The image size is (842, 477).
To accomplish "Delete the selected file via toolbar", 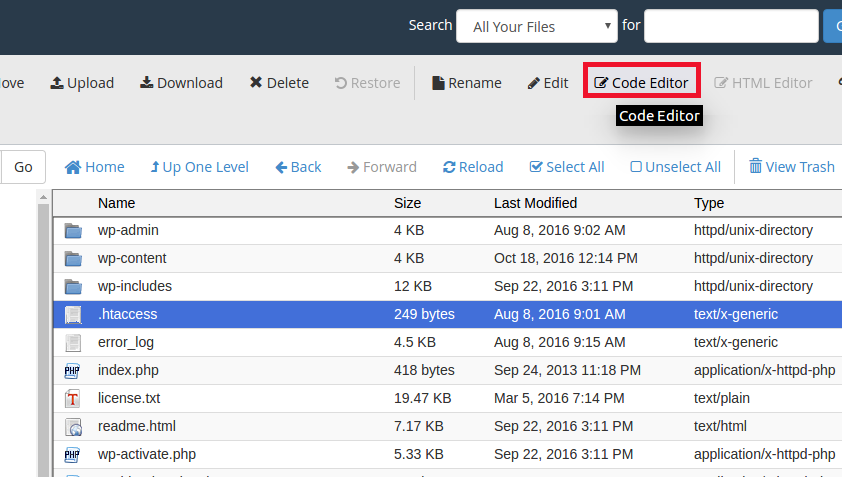I will [279, 83].
